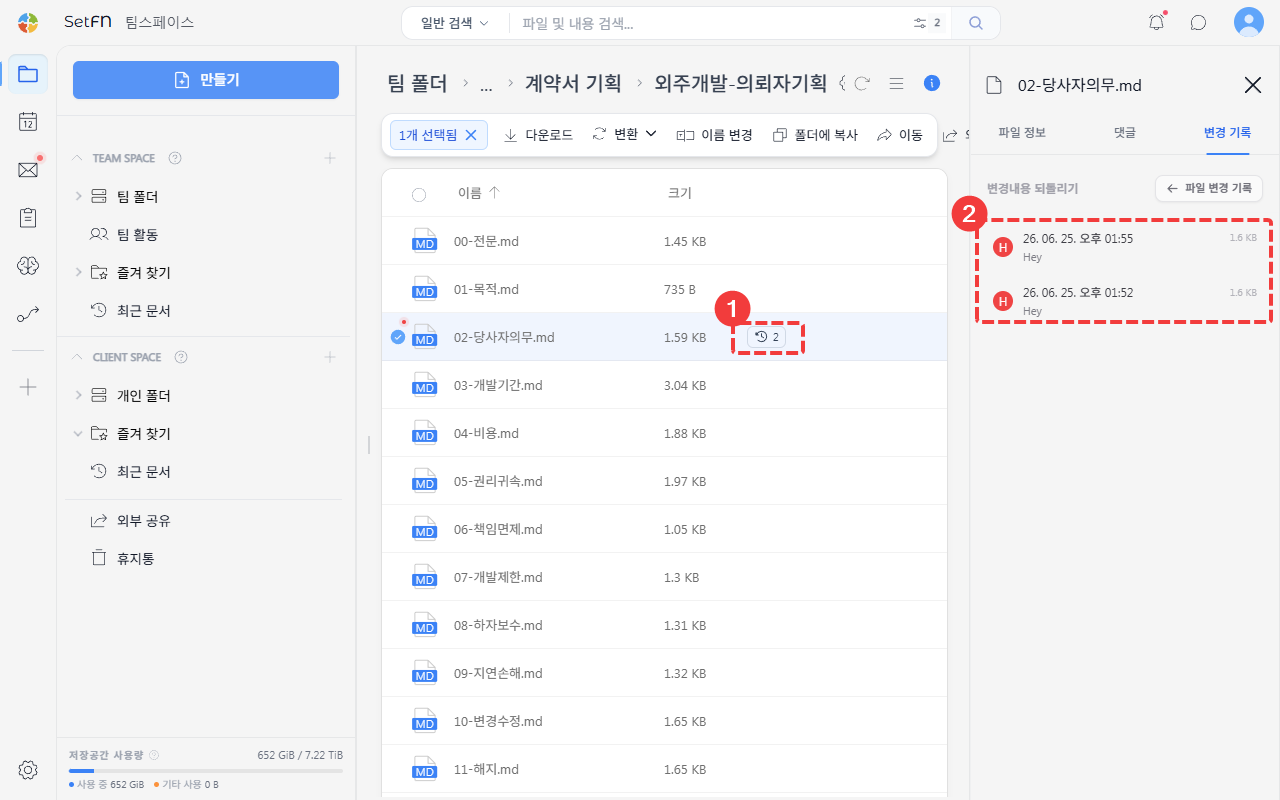The image size is (1280, 800).
Task: Select file 00-전문.md
Action: [x=664, y=241]
